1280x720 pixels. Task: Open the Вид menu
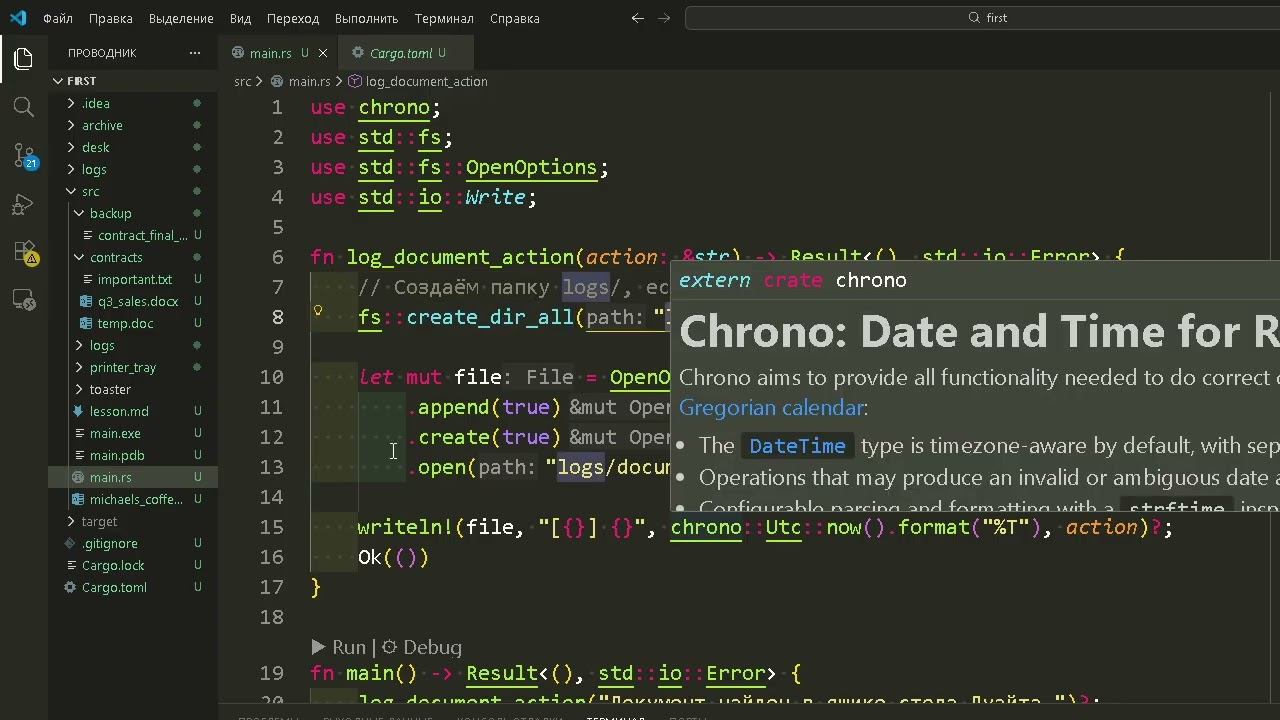tap(240, 18)
